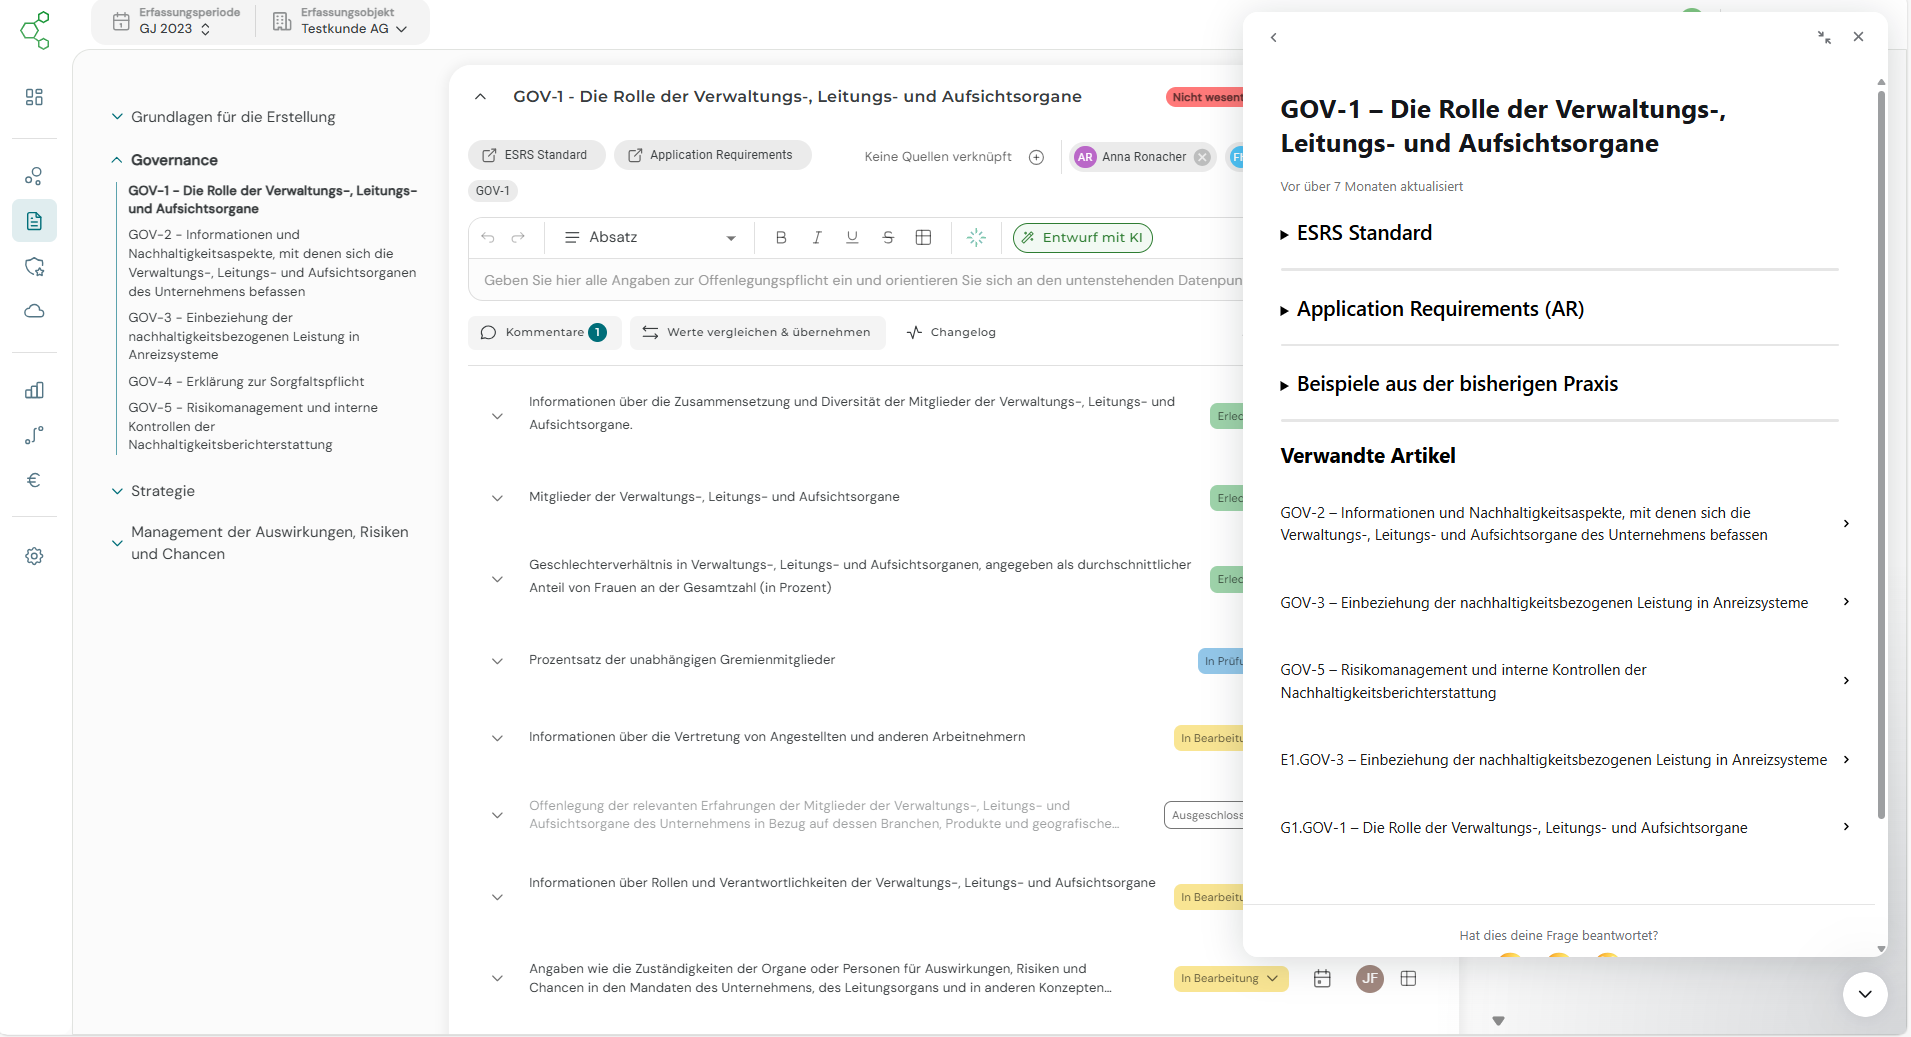Click the Entwurf mit KI button

click(x=1082, y=237)
